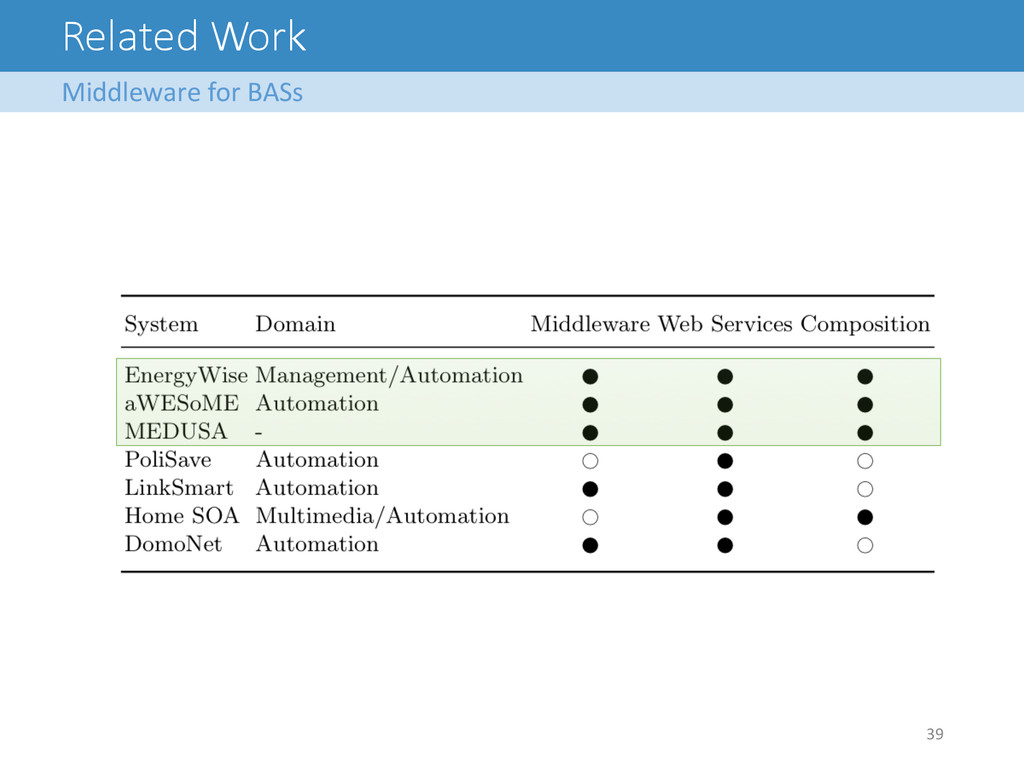Image resolution: width=1024 pixels, height=768 pixels.
Task: Click aWESoME's filled Composition dot
Action: coord(865,405)
